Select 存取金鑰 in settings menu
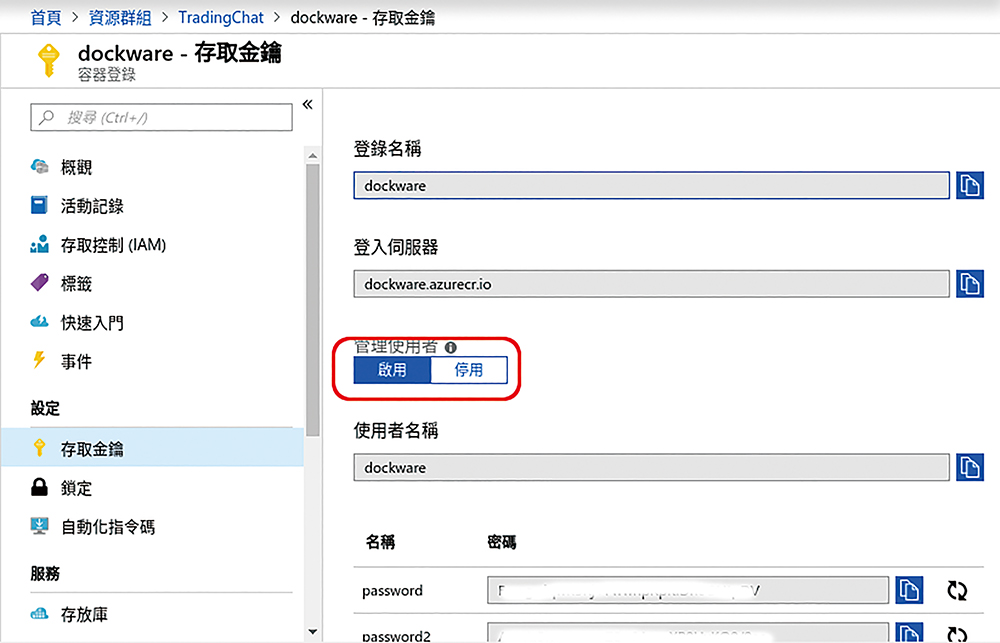Viewport: 1000px width, 643px height. pos(152,448)
